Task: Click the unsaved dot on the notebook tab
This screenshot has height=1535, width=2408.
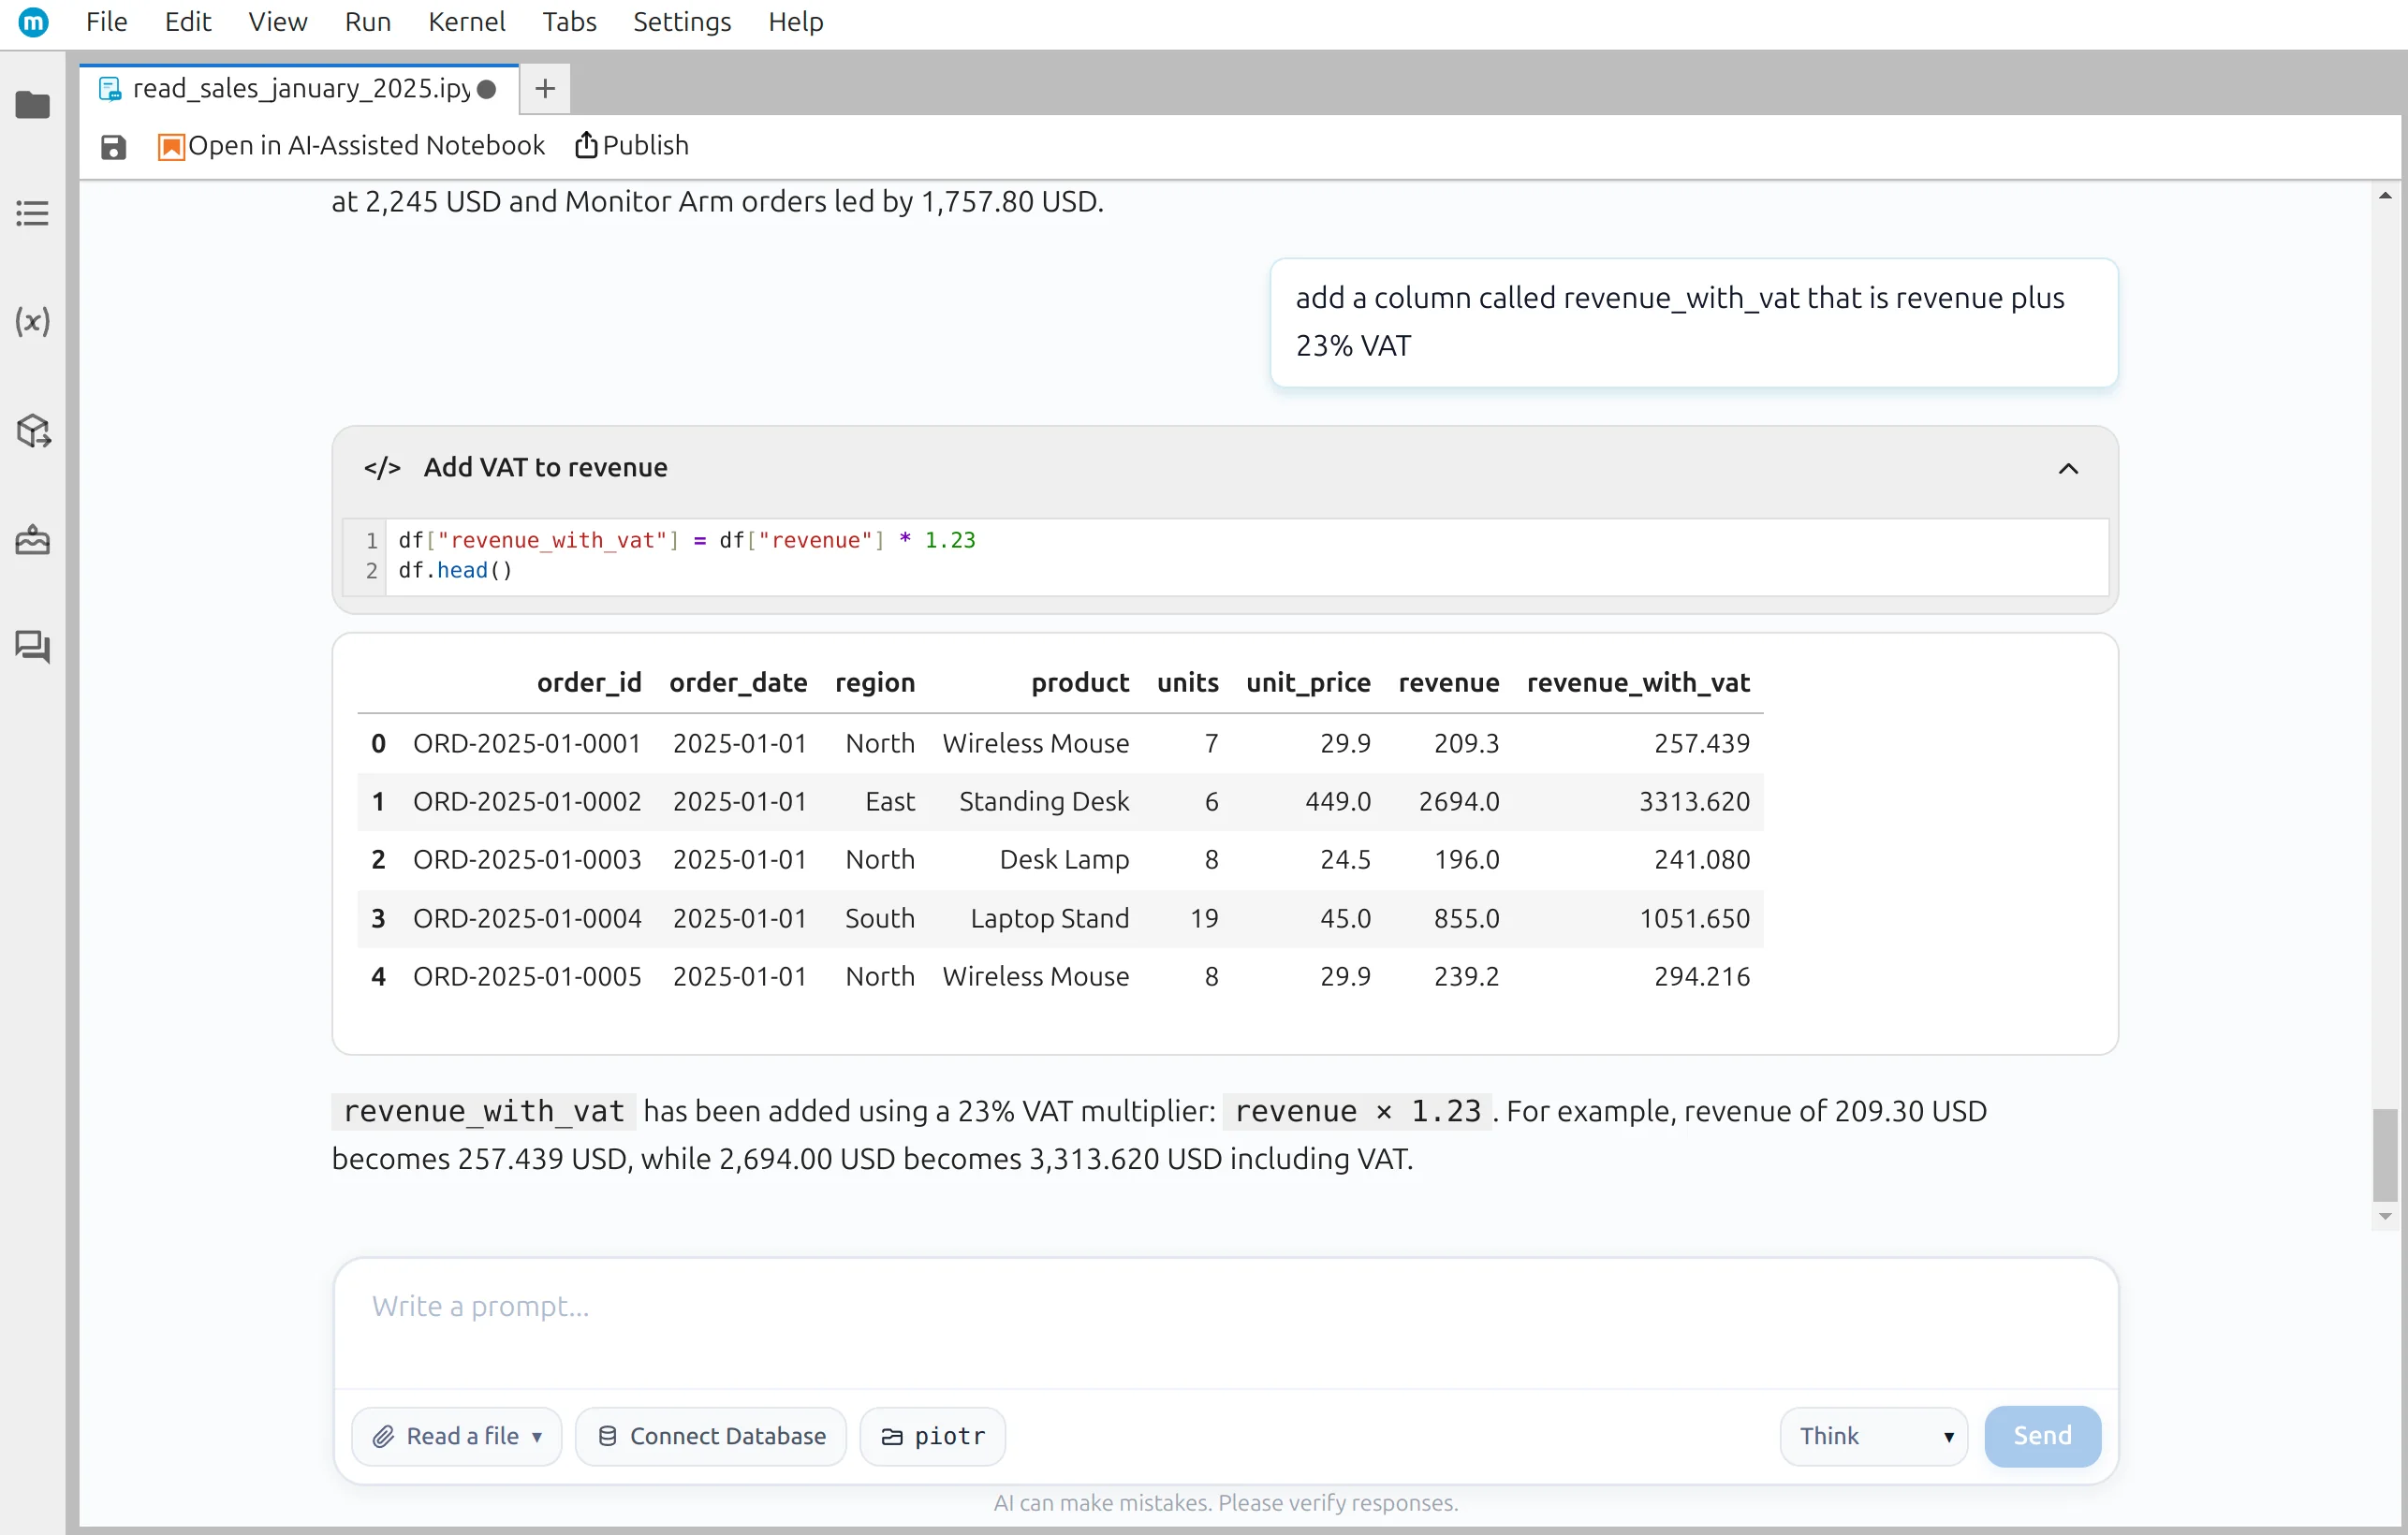Action: click(487, 89)
